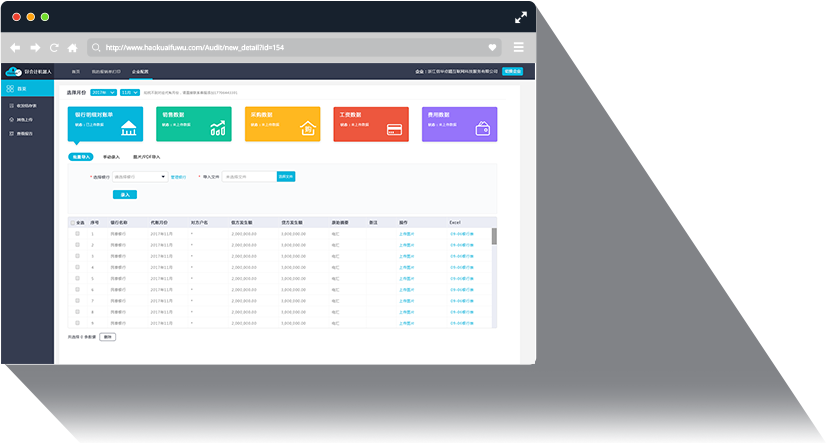The width and height of the screenshot is (826, 443).
Task: Check the checkbox for table row 5
Action: click(77, 278)
